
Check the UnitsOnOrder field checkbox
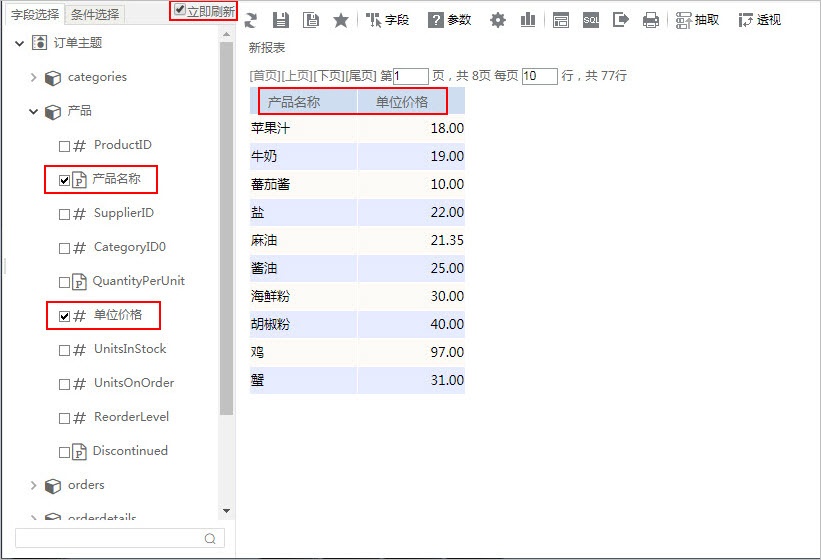[x=64, y=384]
